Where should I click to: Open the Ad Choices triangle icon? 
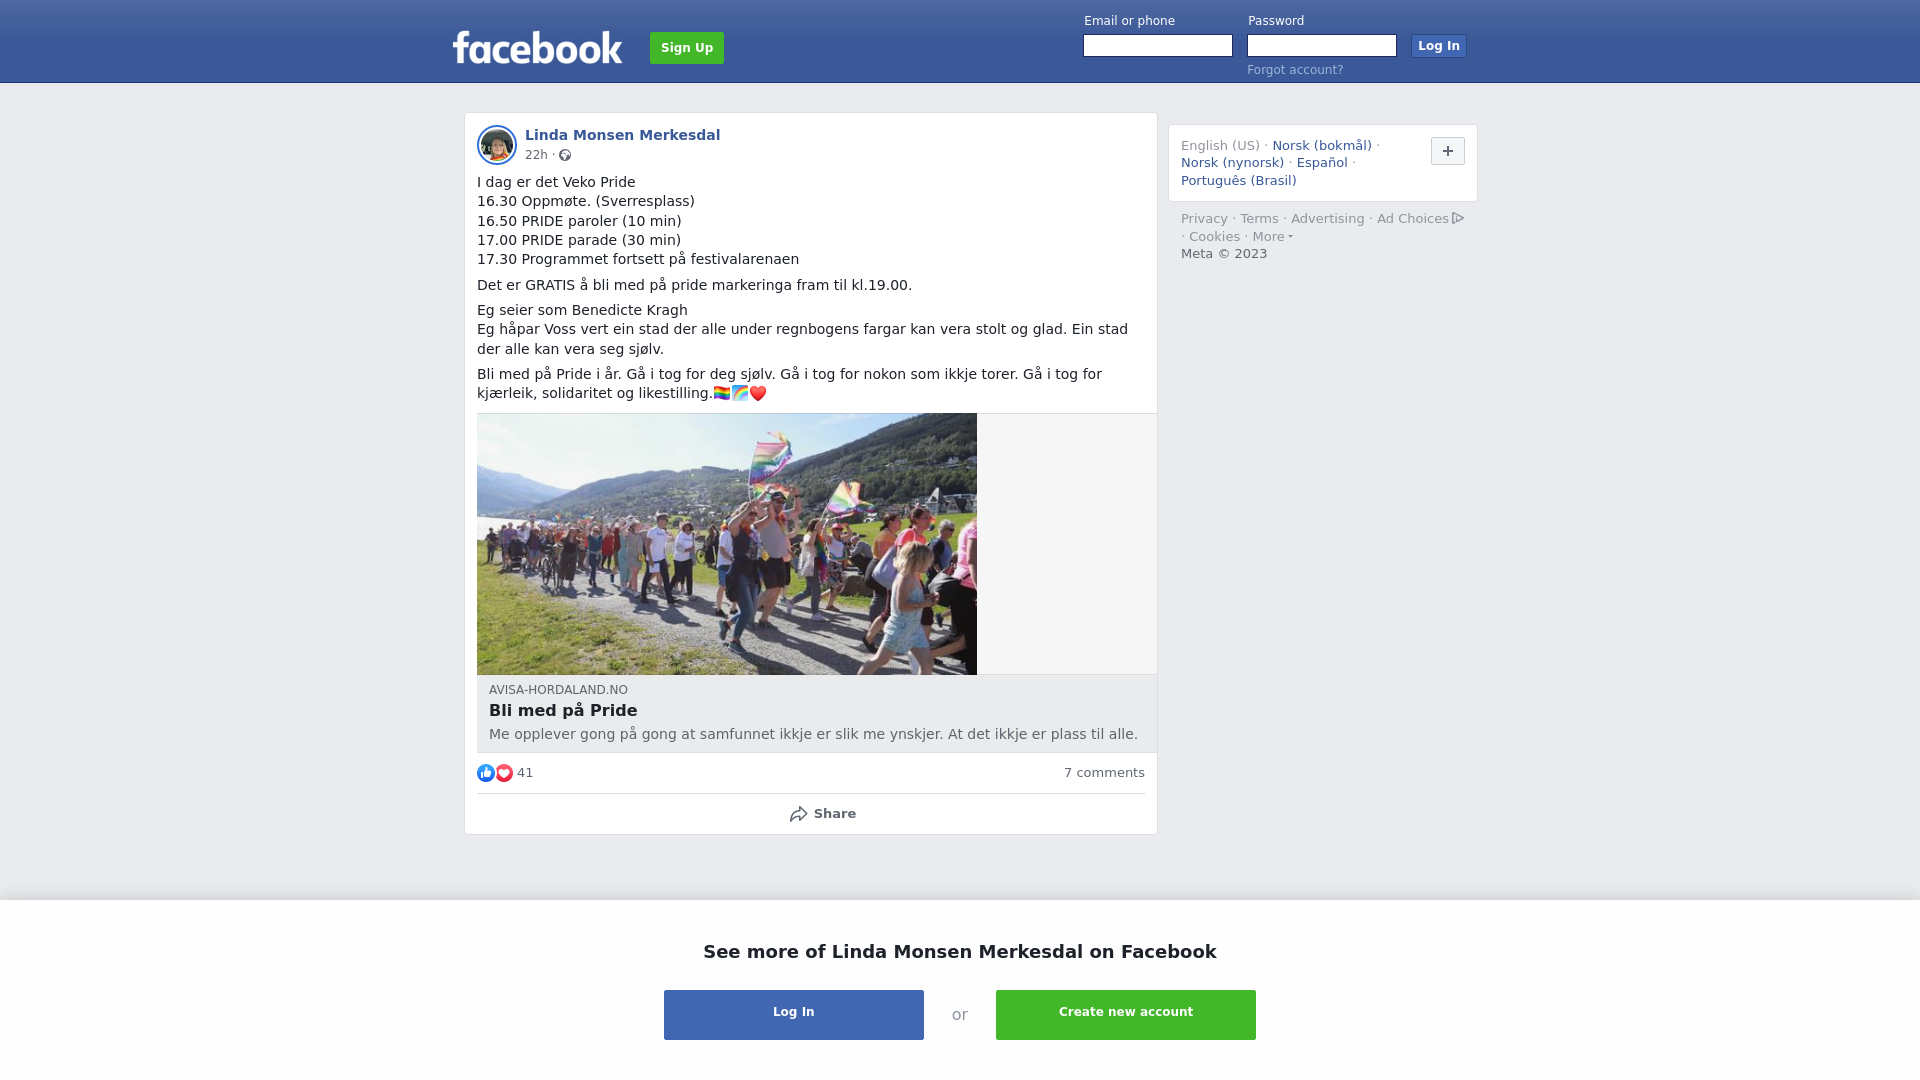[1458, 218]
